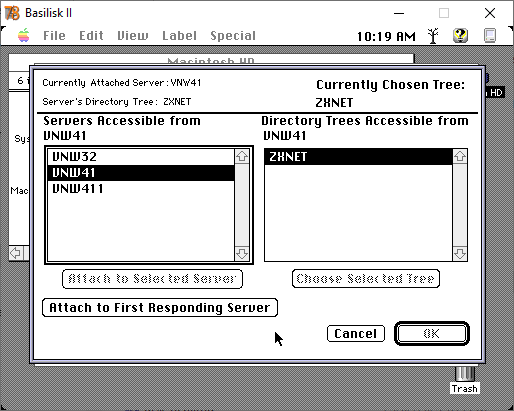Open the Application menu icon at far right
The width and height of the screenshot is (514, 411).
(490, 35)
